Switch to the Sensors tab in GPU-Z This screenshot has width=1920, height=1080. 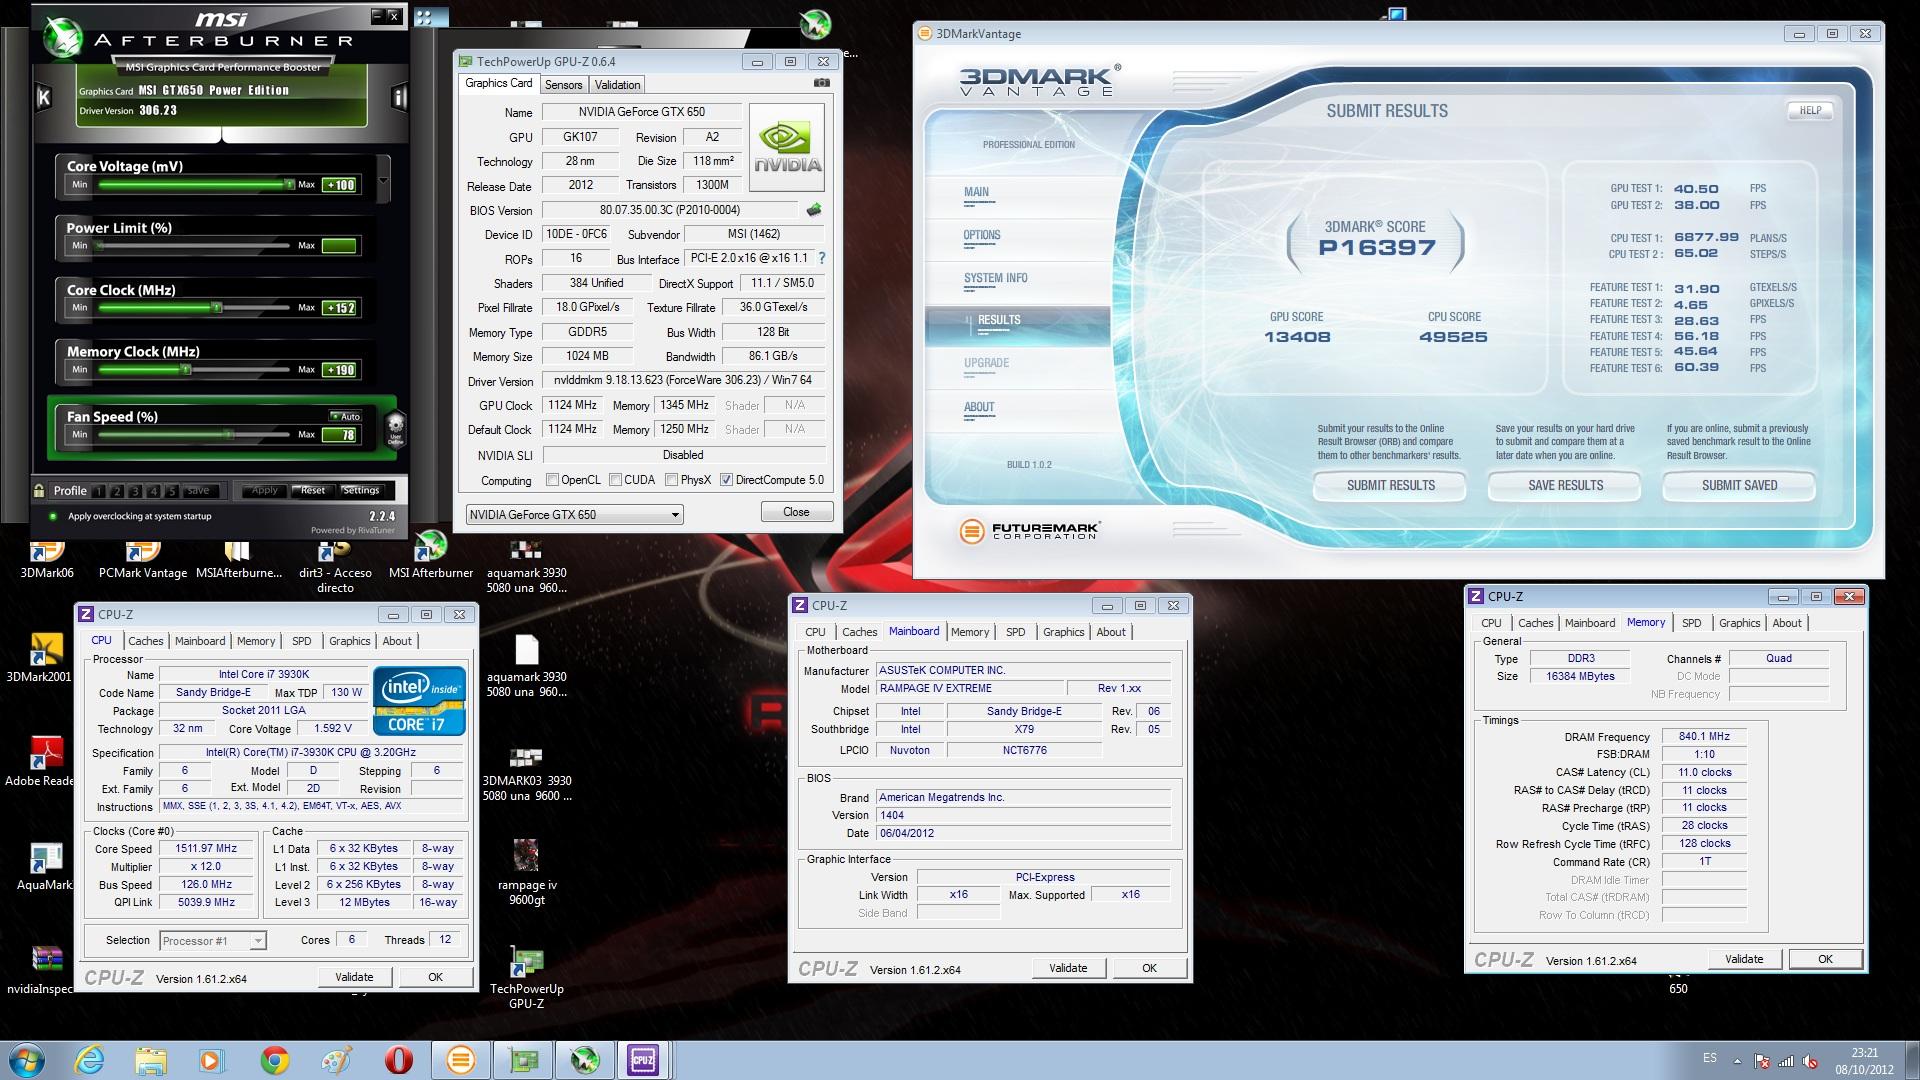coord(563,85)
